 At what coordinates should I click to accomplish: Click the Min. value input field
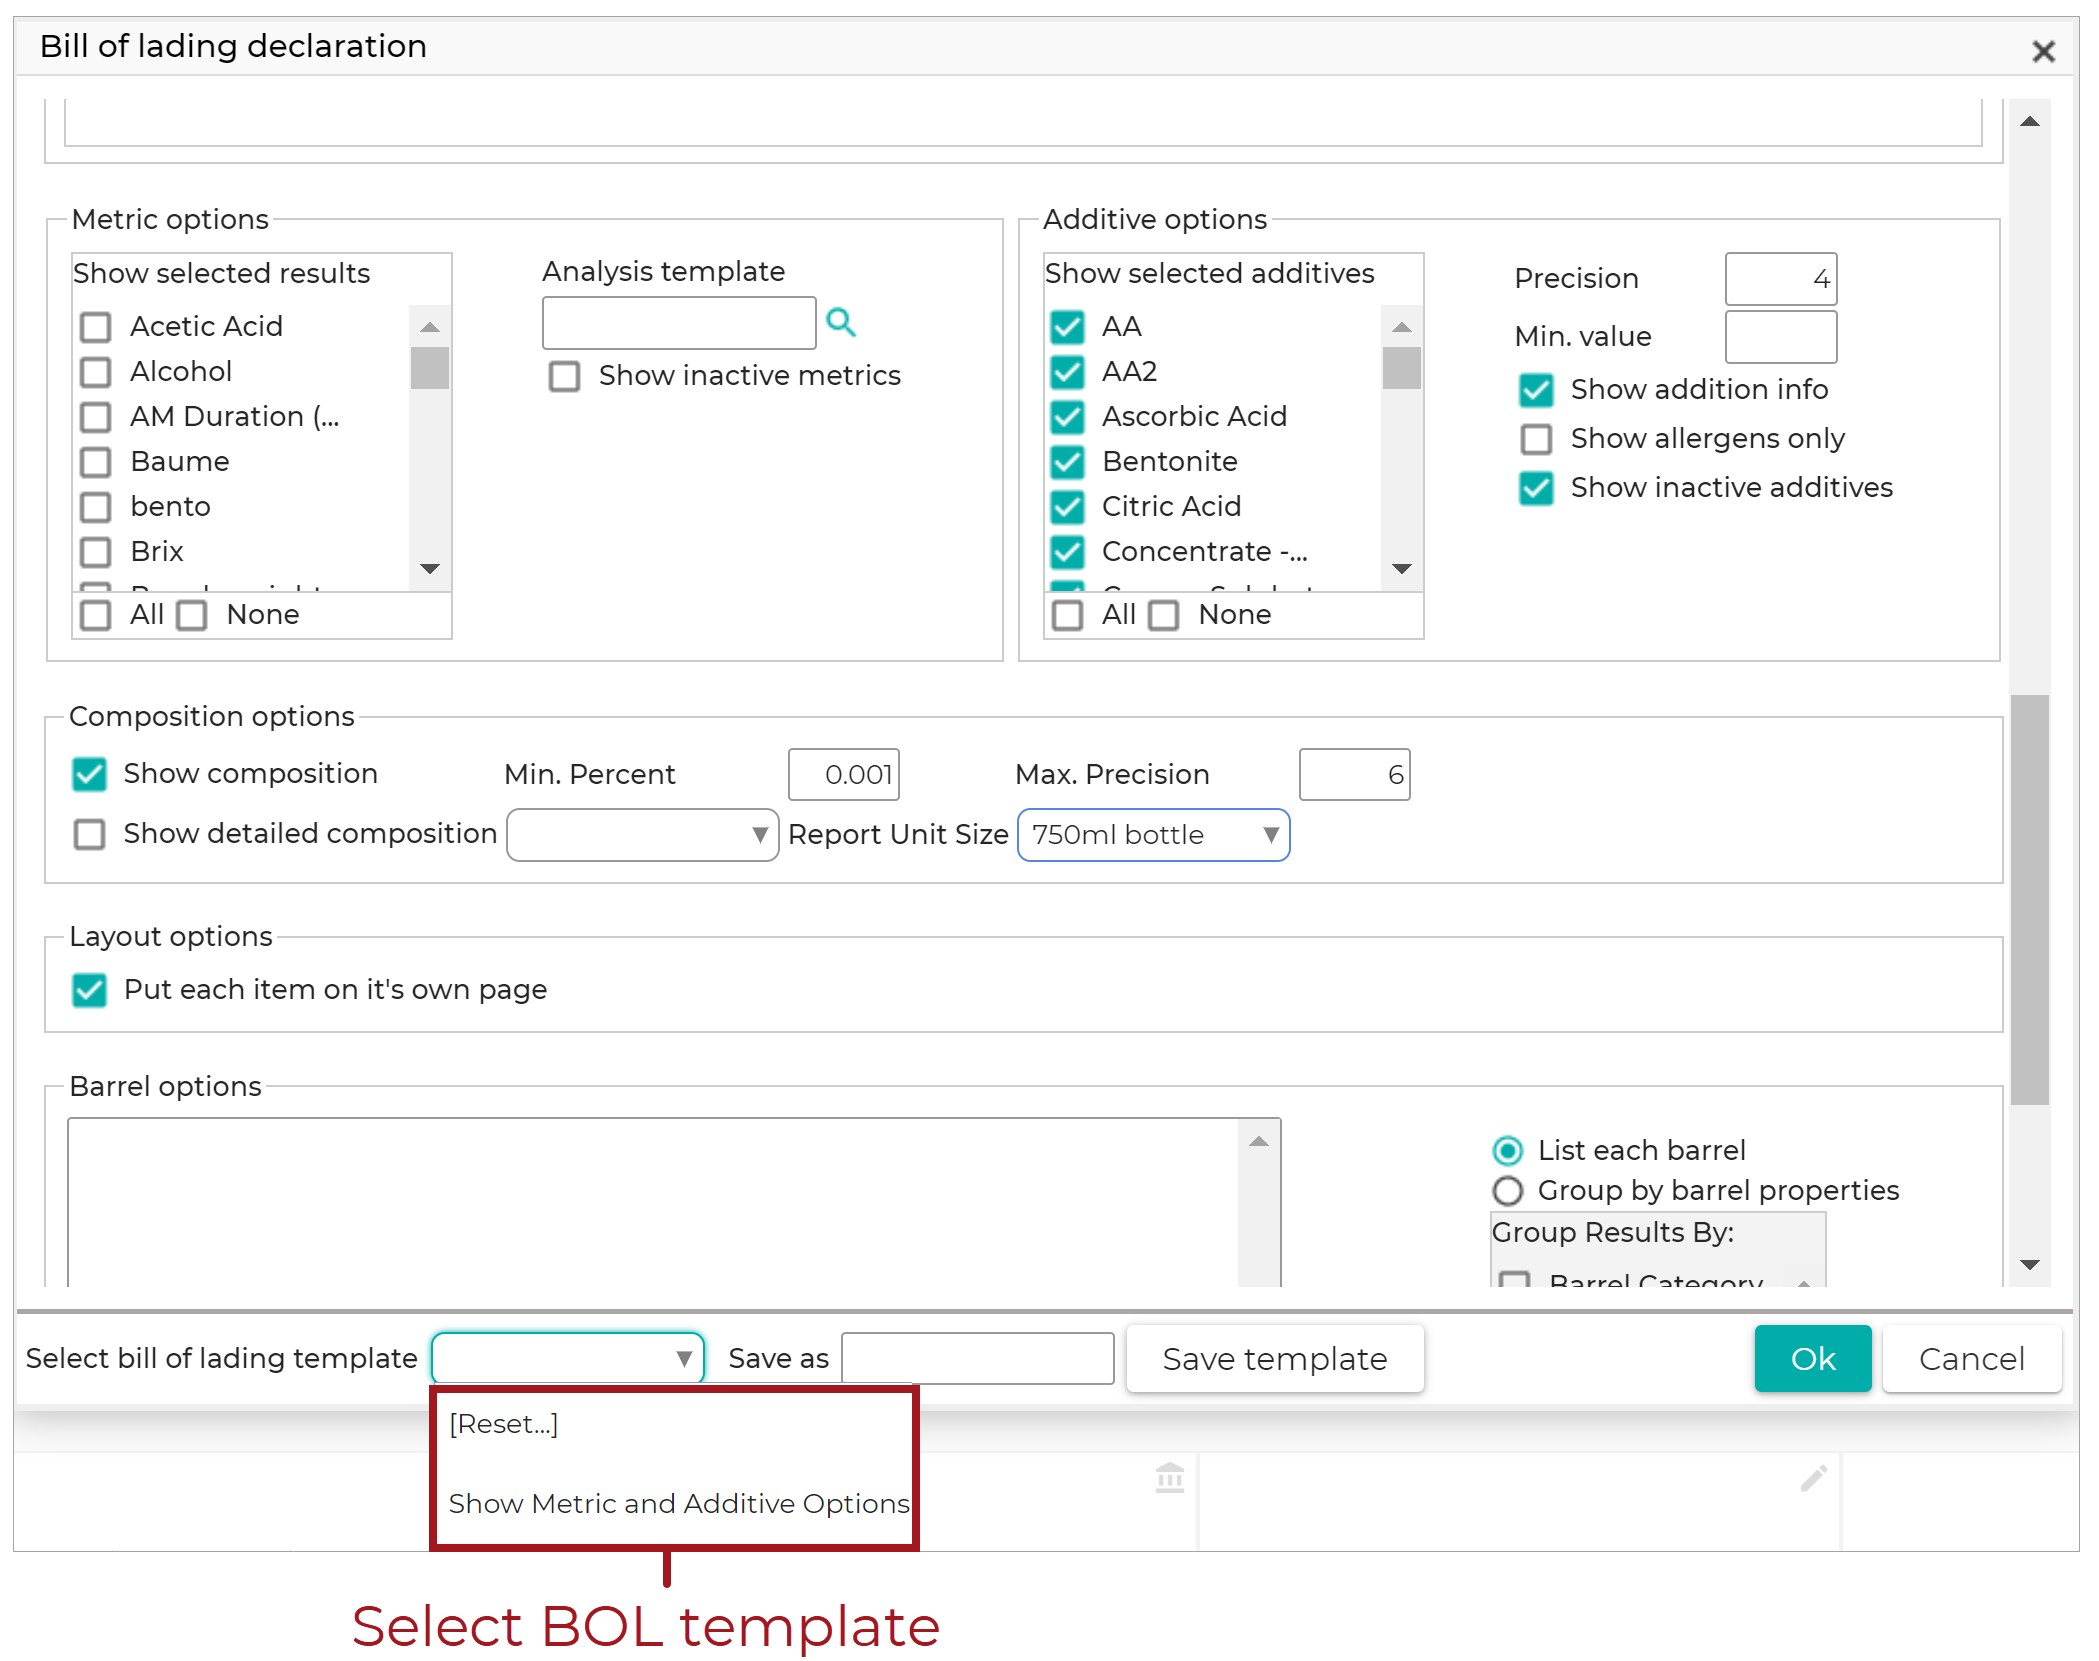(x=1781, y=337)
